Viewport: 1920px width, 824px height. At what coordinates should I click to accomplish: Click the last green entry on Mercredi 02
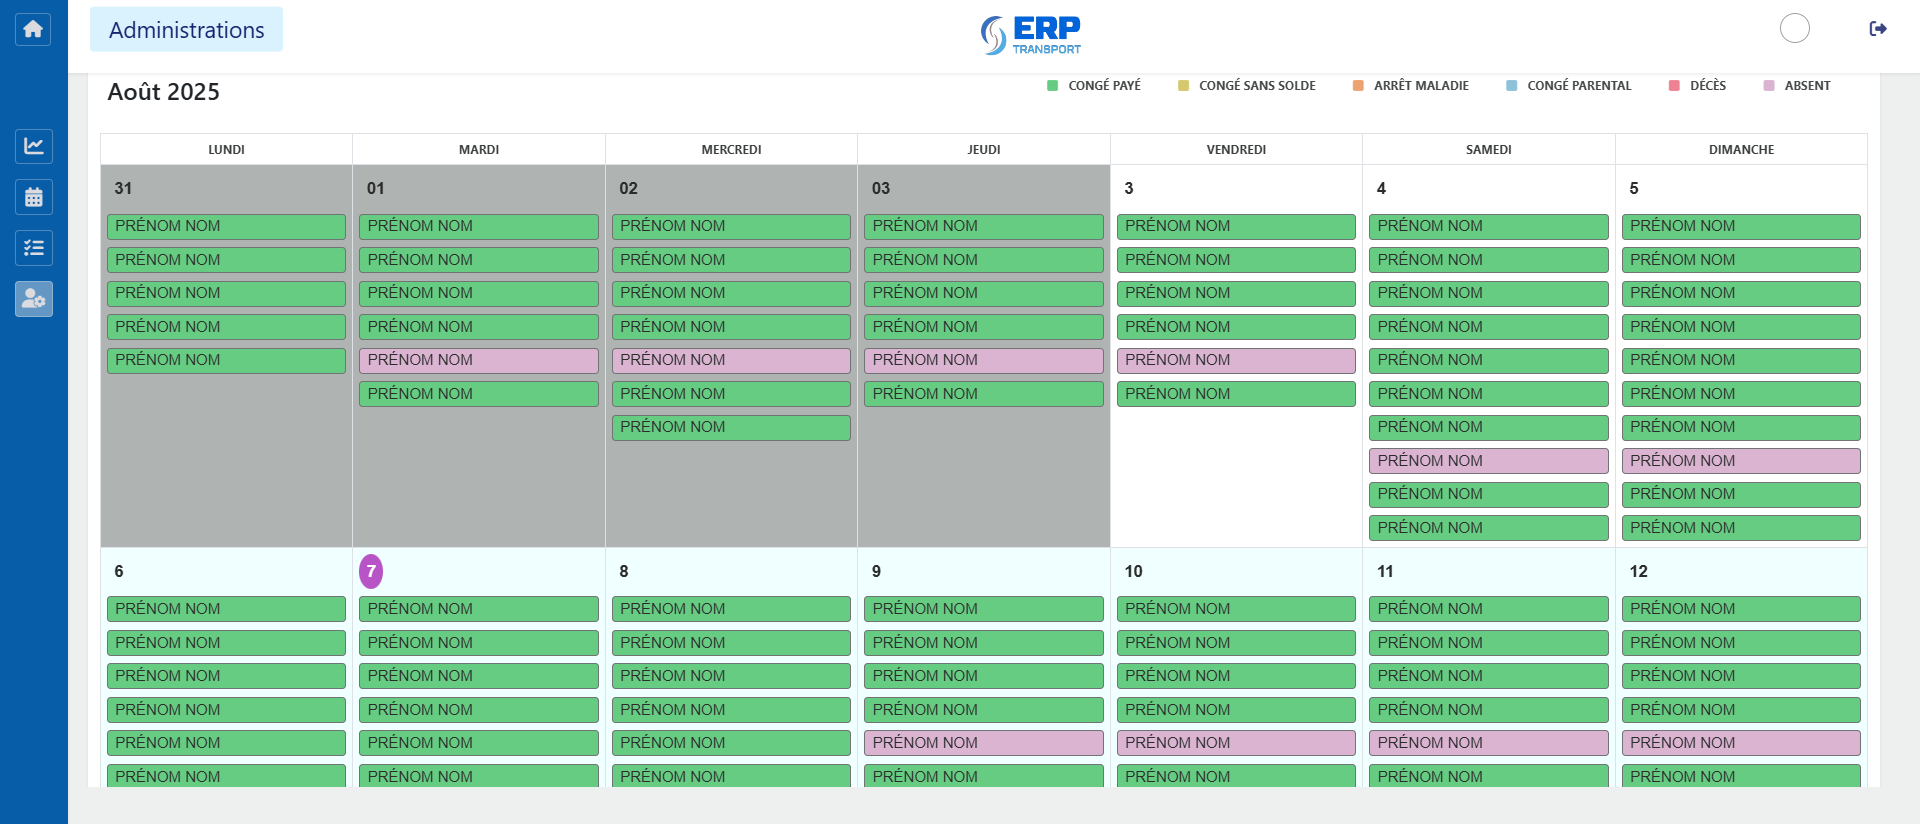731,427
